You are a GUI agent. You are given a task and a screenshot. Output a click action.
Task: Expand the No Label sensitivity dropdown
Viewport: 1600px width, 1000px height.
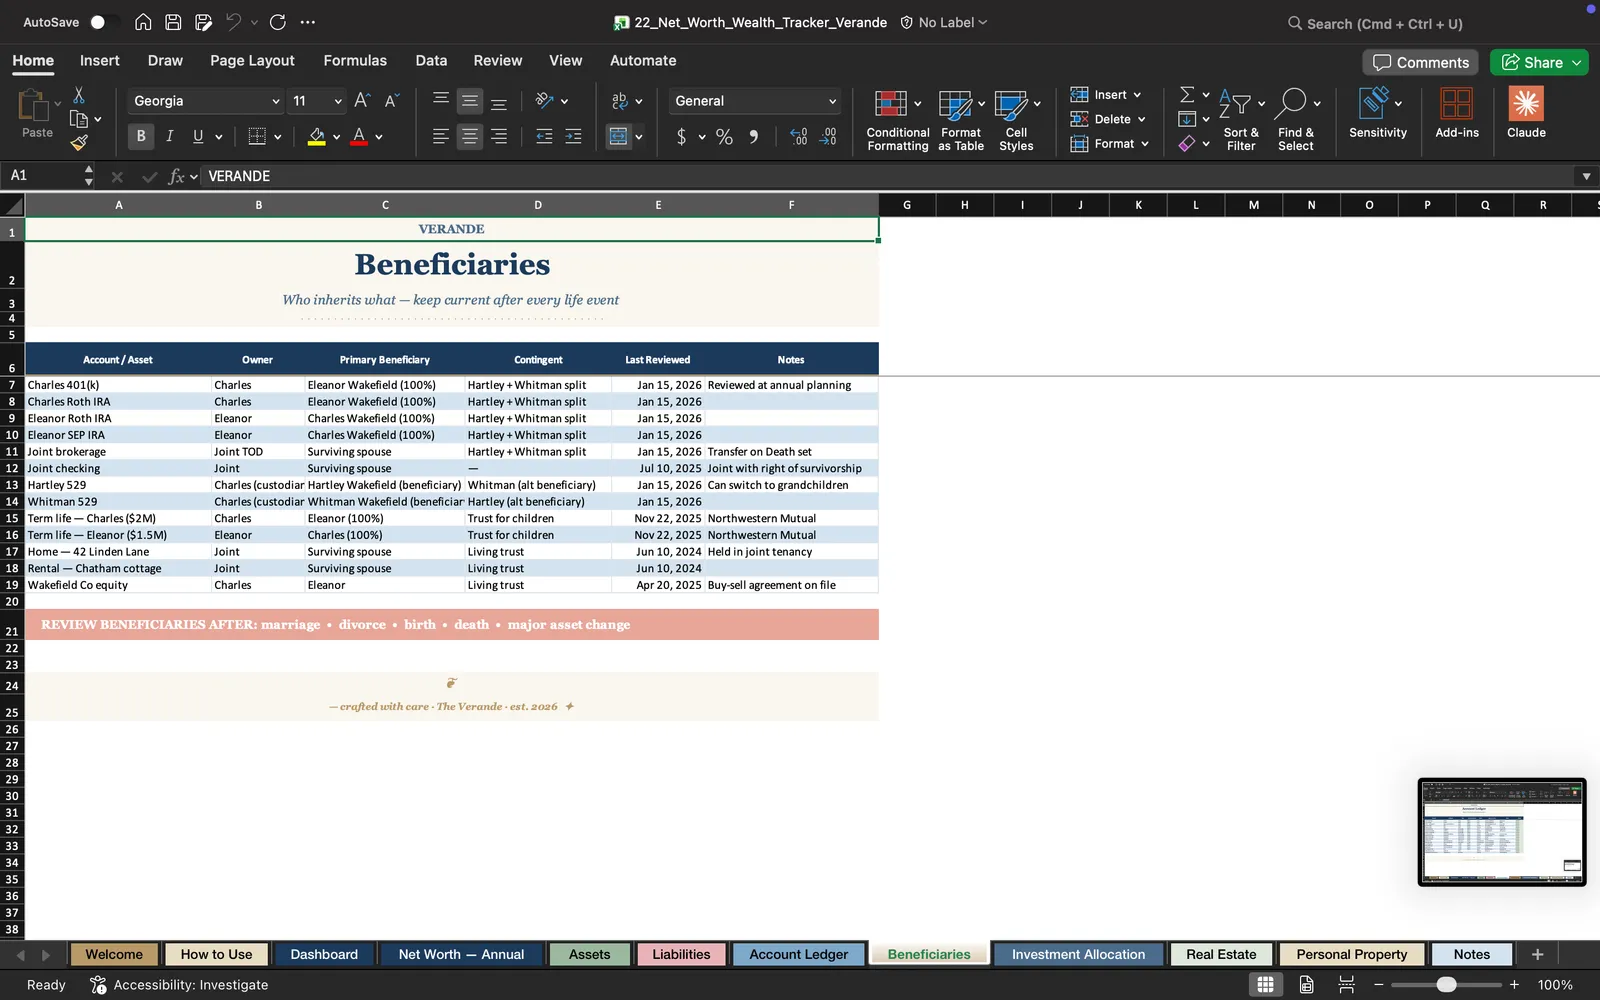(x=944, y=22)
